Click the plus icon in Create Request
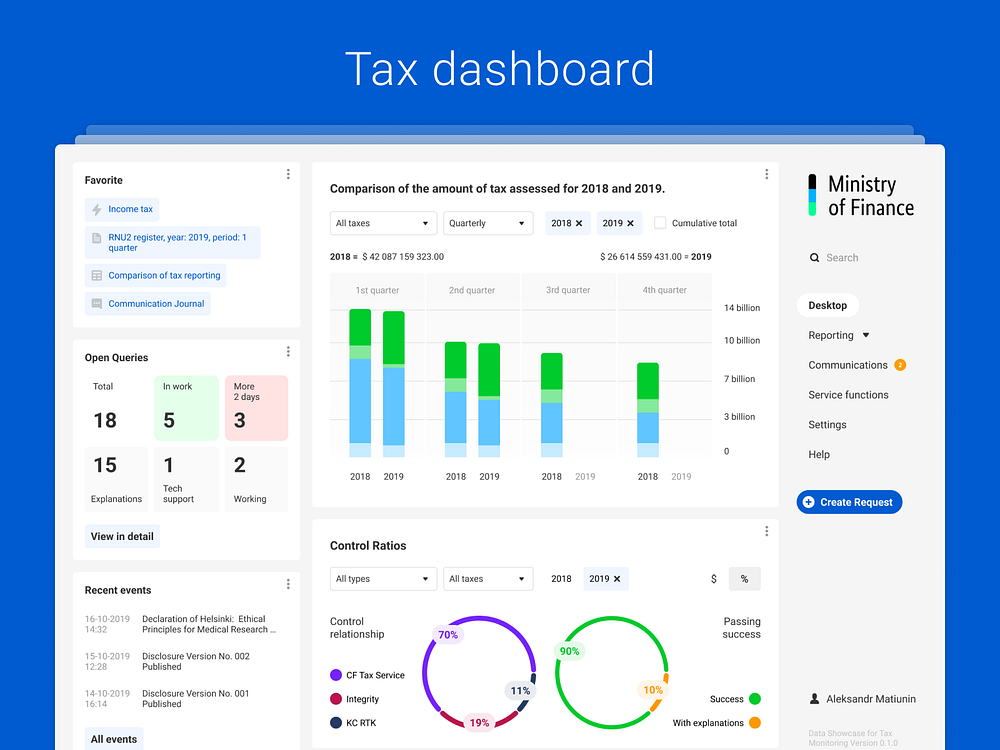 coord(809,502)
